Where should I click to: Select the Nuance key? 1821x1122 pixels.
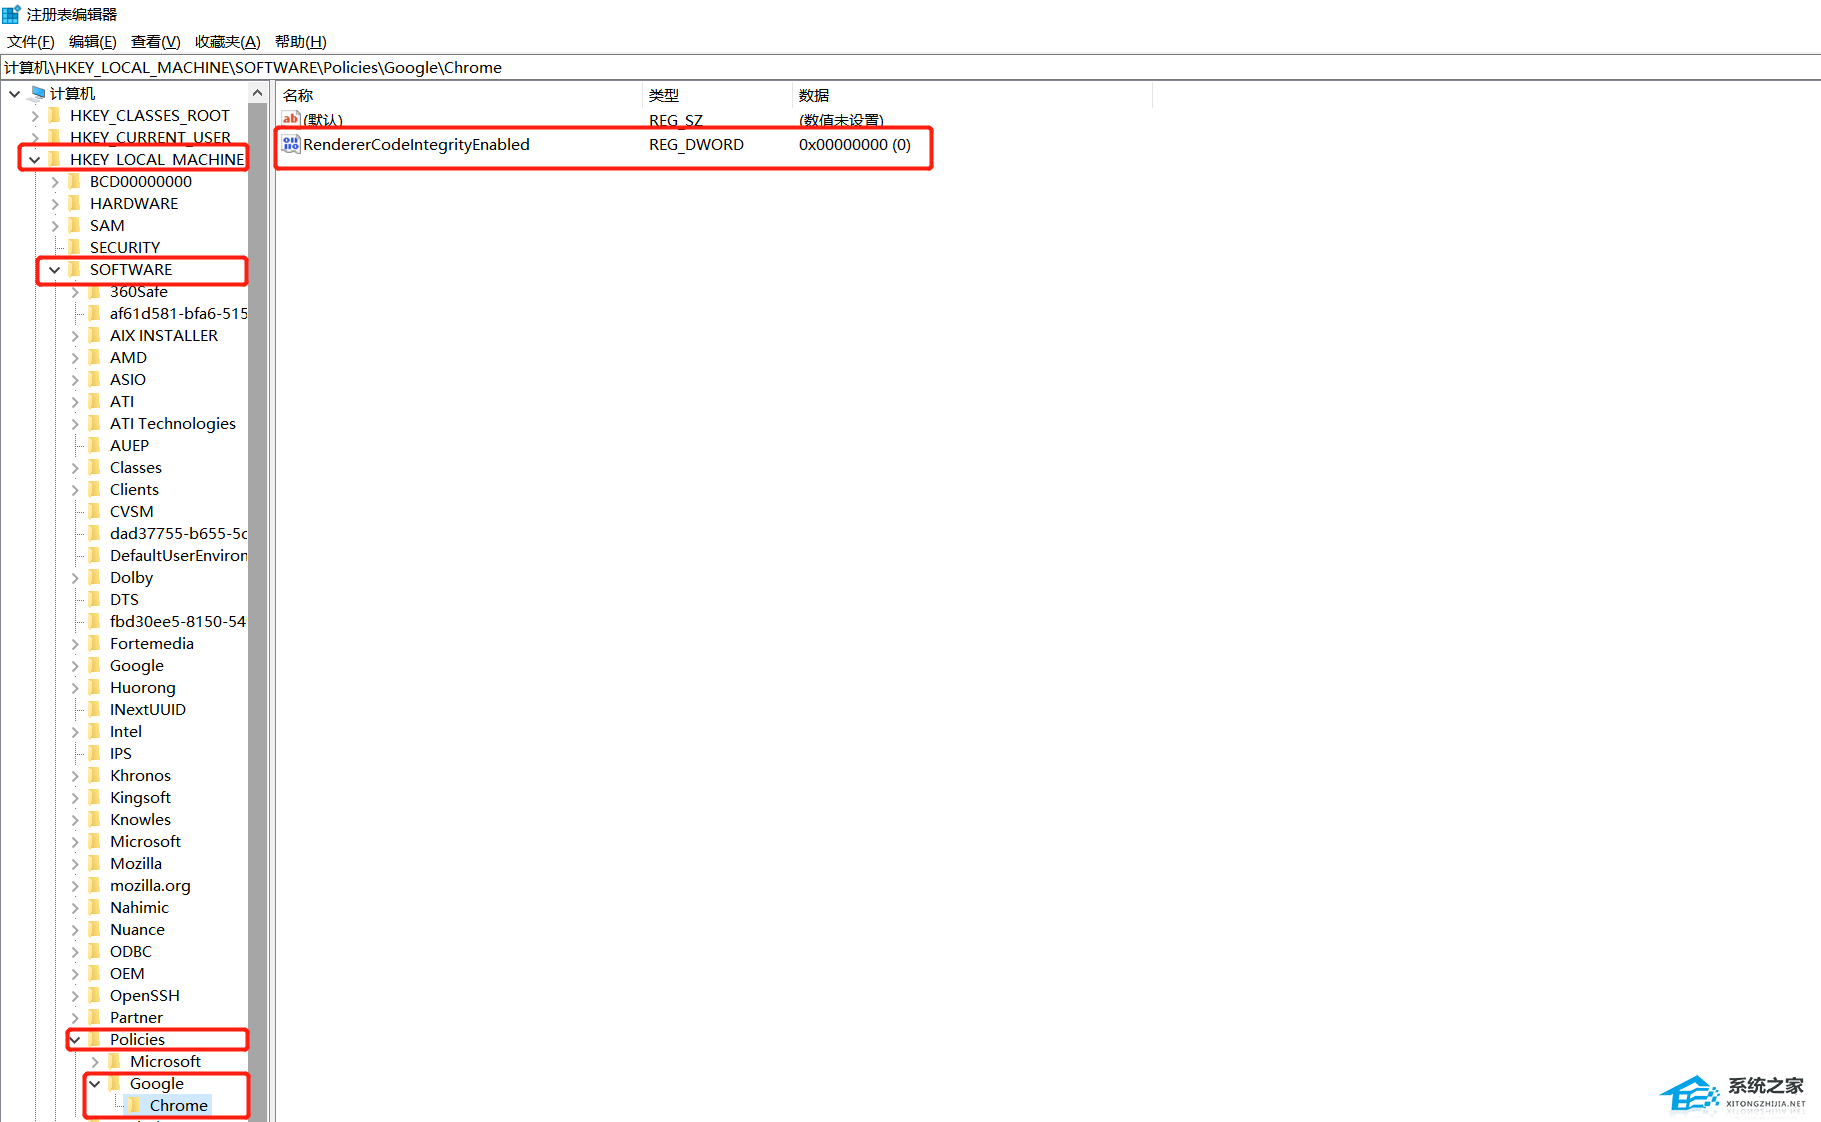pos(137,929)
